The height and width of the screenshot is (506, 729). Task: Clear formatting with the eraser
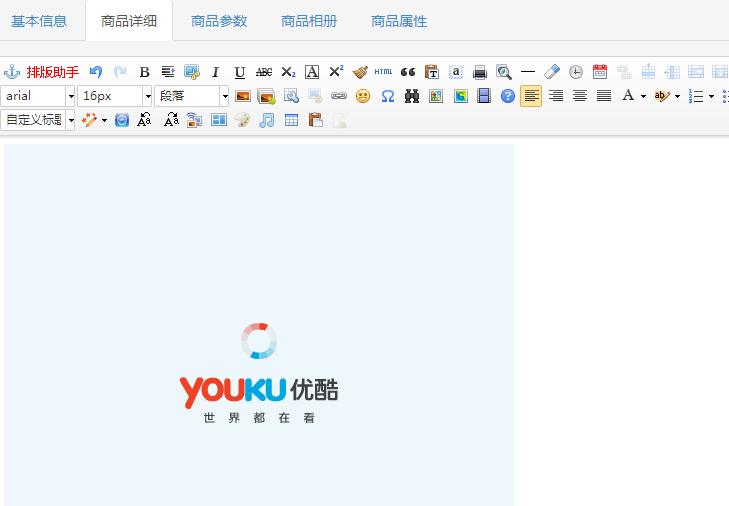pyautogui.click(x=552, y=72)
